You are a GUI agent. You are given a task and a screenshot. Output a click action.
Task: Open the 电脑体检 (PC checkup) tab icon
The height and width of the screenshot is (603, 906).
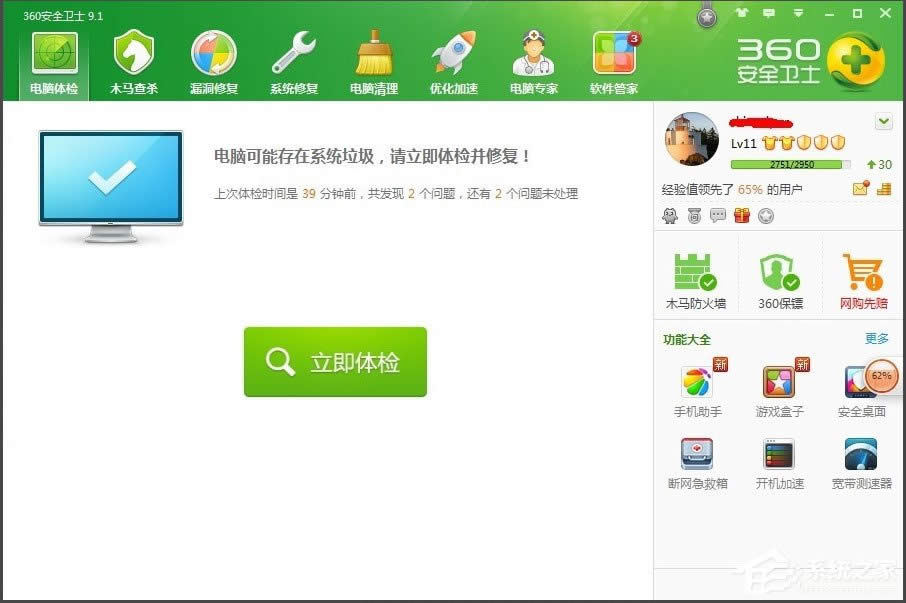point(55,58)
